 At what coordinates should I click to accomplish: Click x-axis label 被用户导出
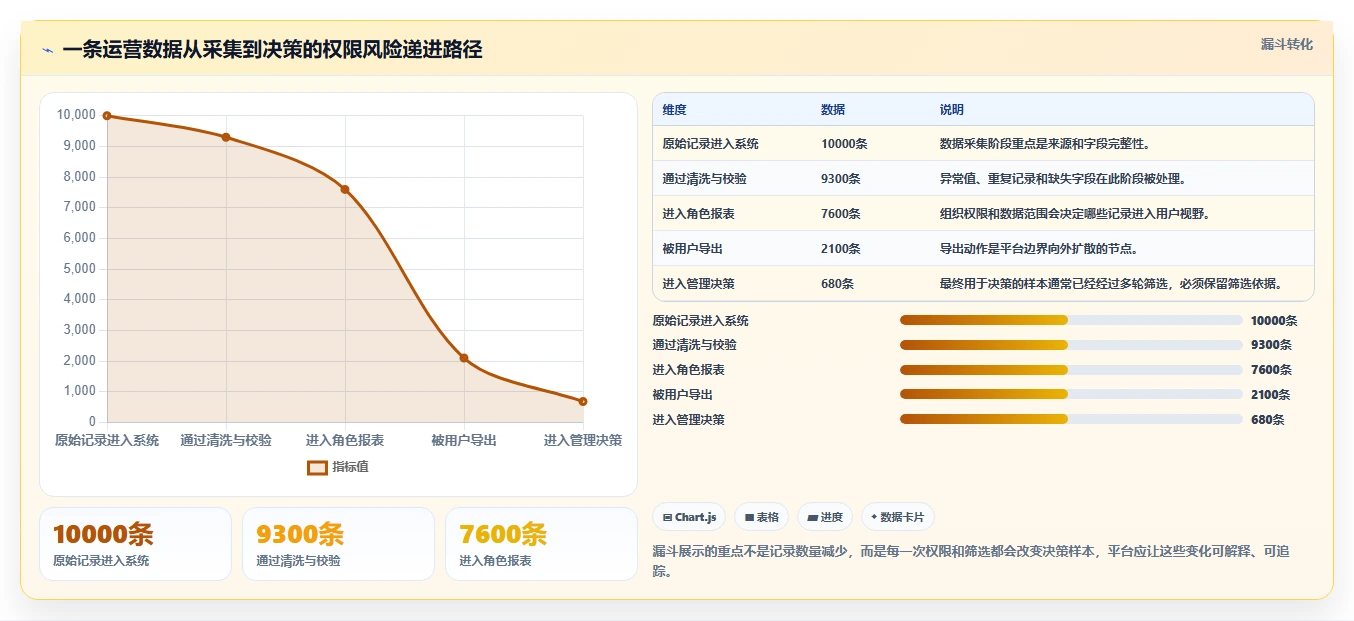[x=464, y=440]
